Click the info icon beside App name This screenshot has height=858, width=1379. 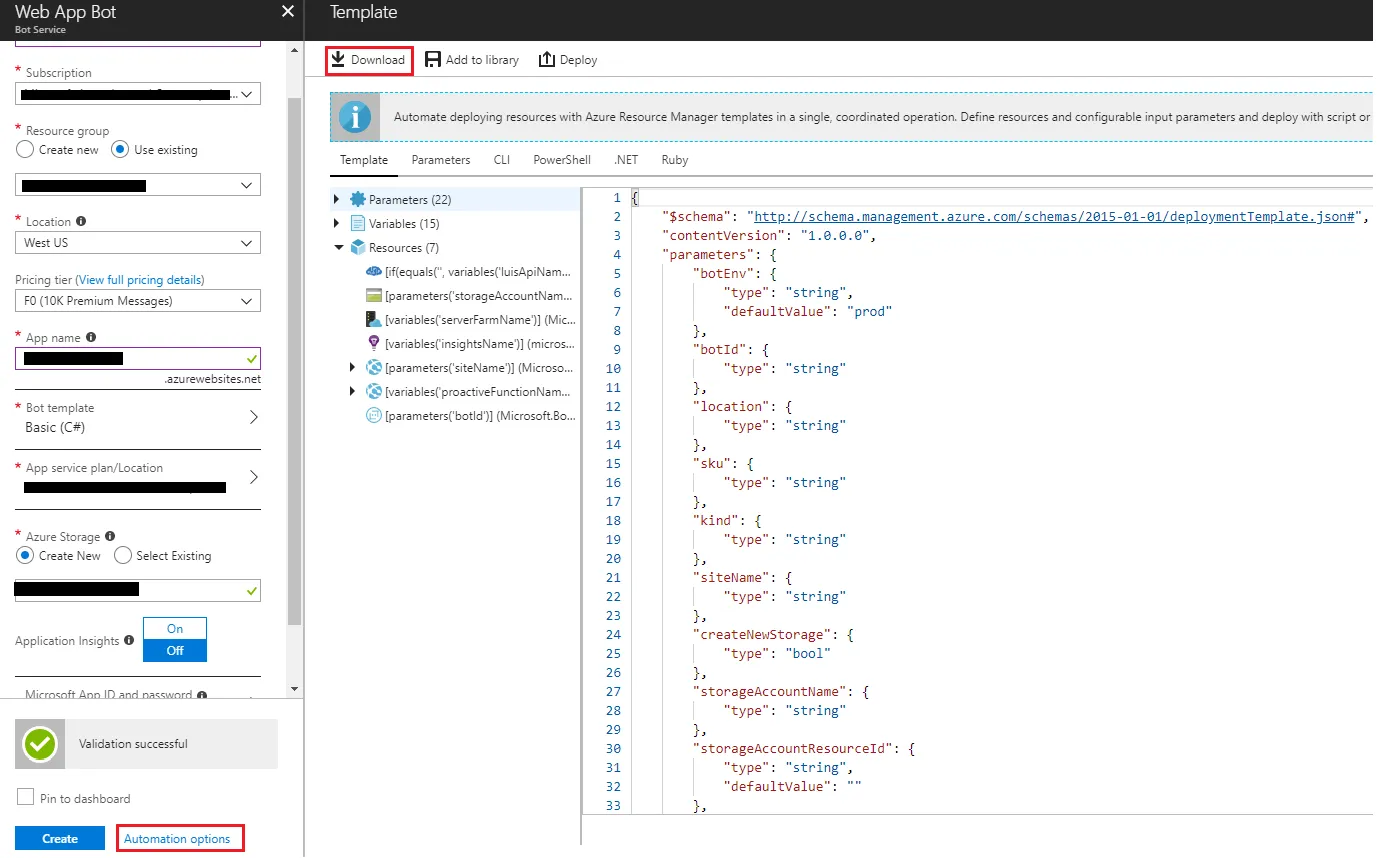pos(91,338)
